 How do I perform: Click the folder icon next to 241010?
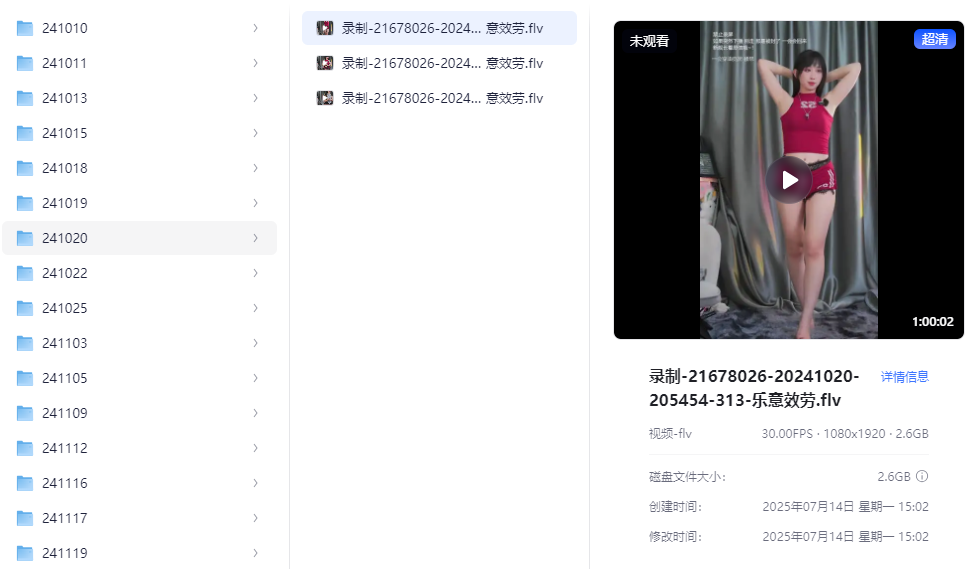(x=25, y=28)
